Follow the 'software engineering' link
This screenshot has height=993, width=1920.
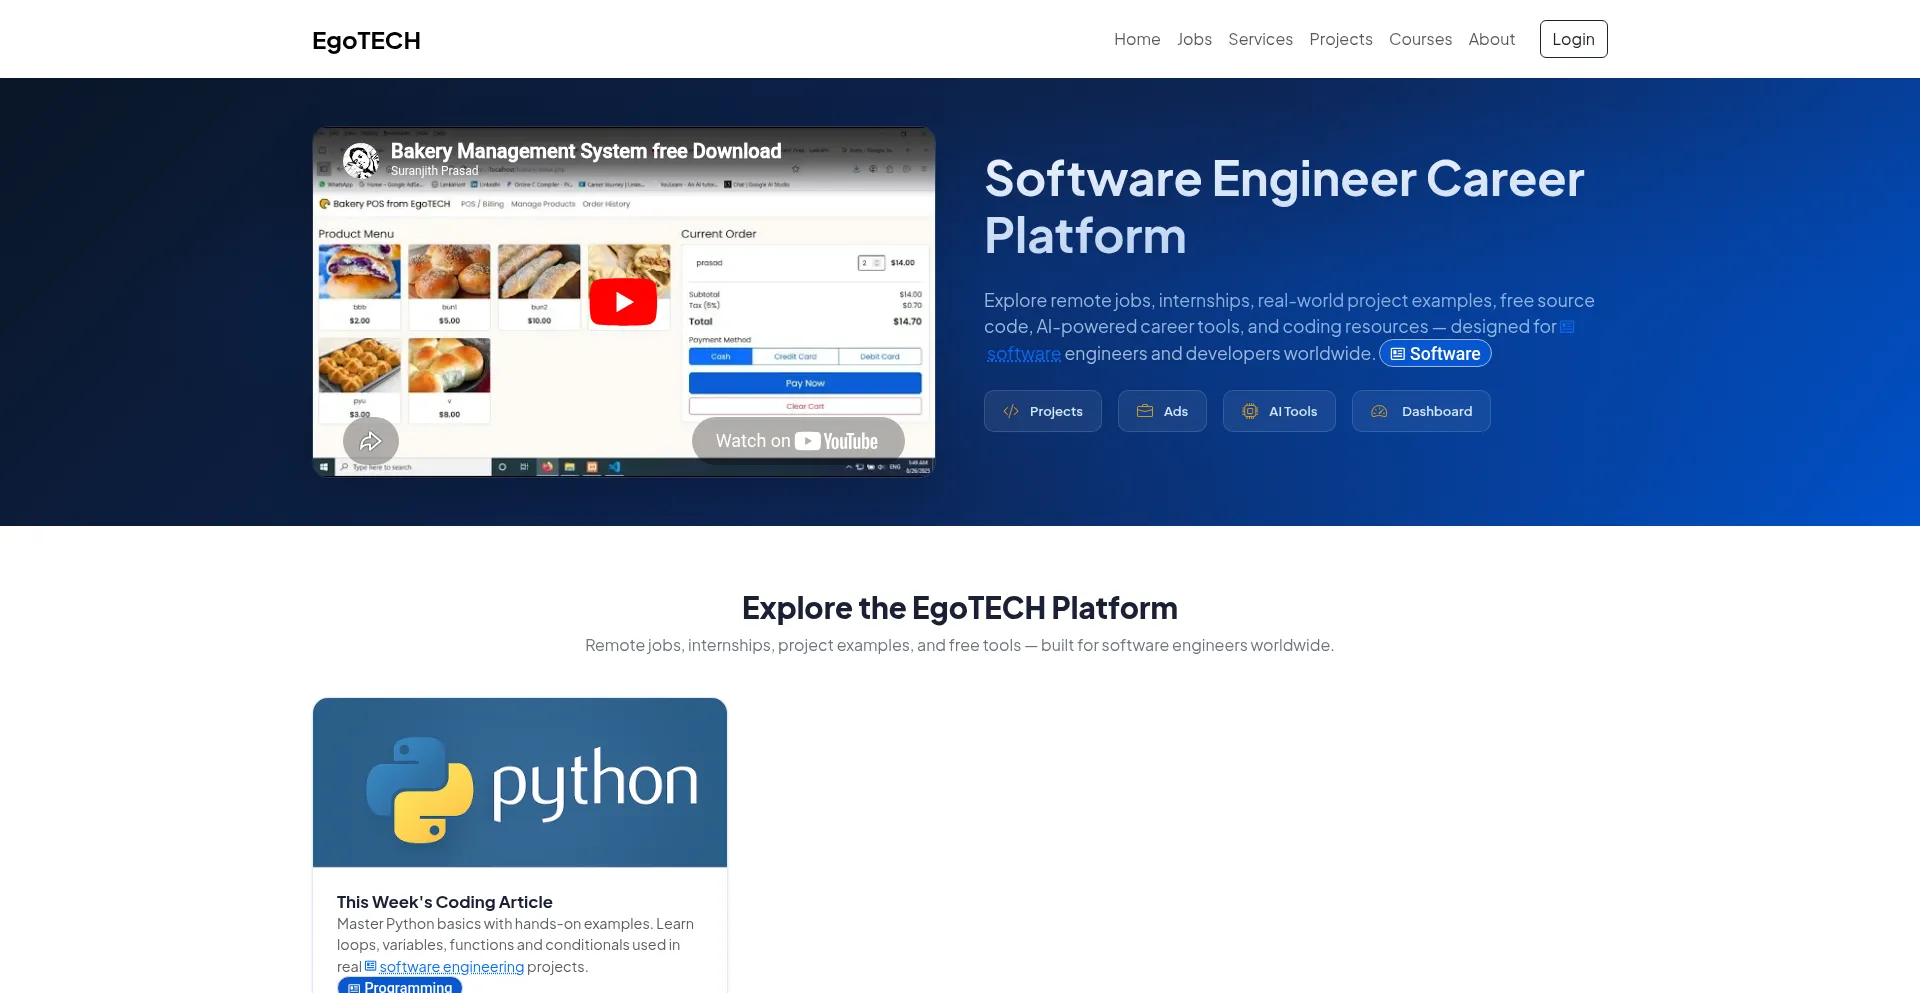pyautogui.click(x=452, y=967)
